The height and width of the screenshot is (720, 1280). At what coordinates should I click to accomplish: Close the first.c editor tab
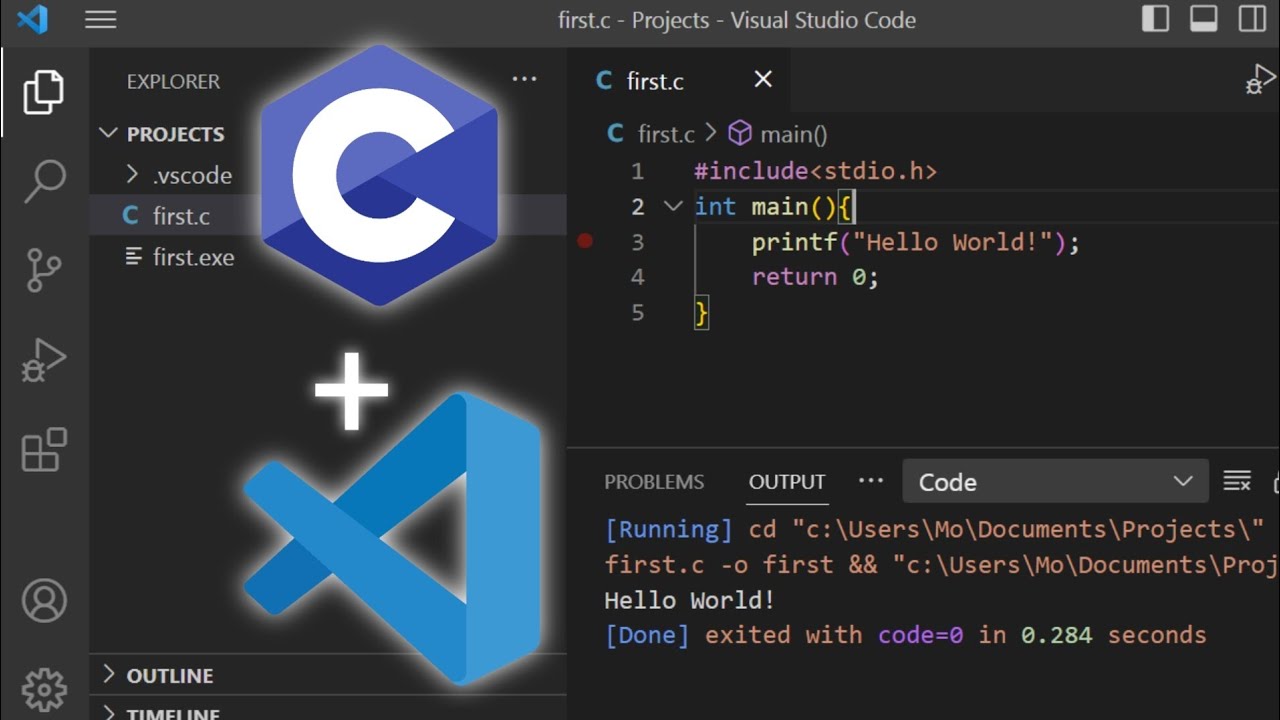[763, 79]
